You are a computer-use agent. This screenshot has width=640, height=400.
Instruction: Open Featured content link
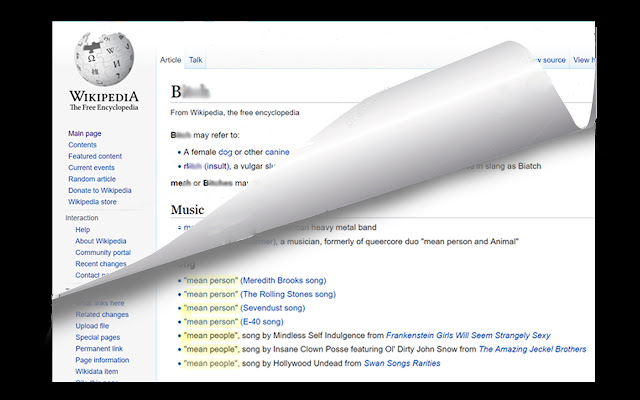pyautogui.click(x=95, y=156)
